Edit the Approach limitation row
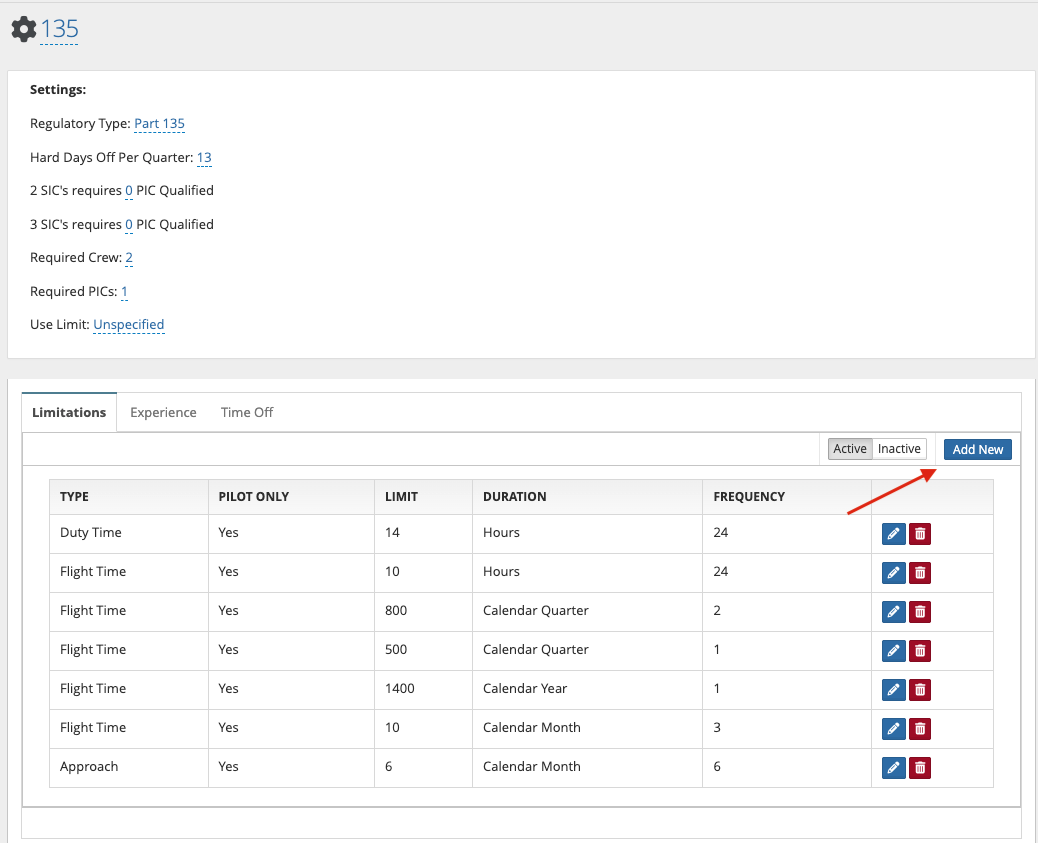1038x843 pixels. point(894,768)
